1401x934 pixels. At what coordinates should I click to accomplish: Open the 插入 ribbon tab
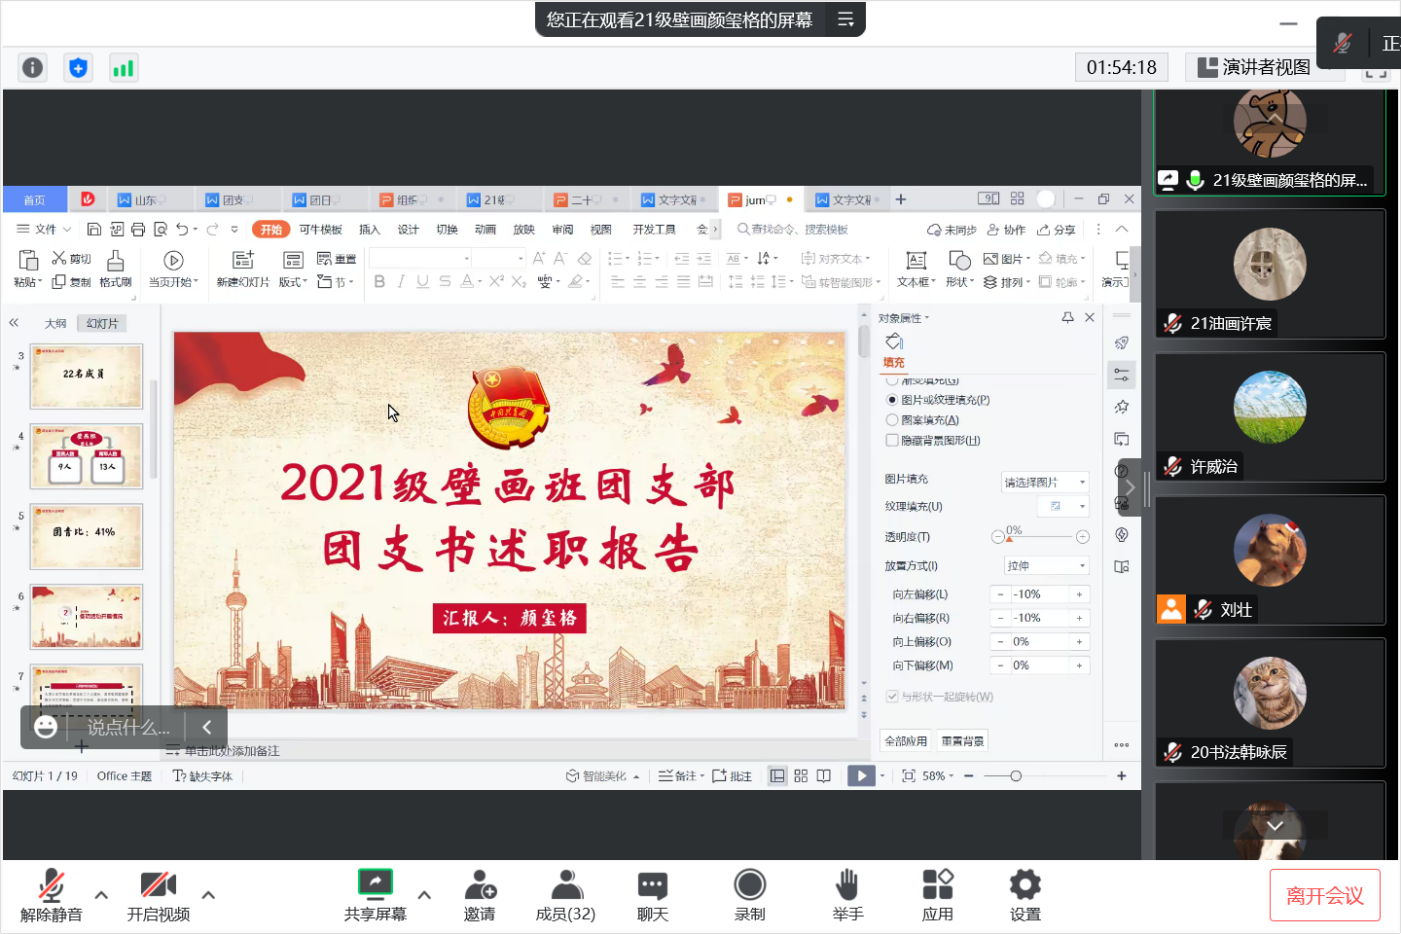click(369, 229)
